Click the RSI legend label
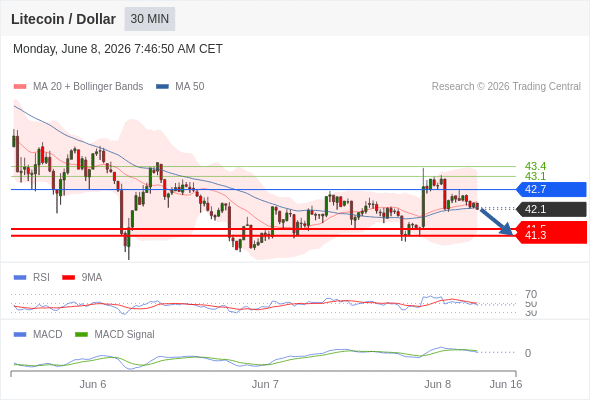This screenshot has height=400, width=590. point(41,277)
